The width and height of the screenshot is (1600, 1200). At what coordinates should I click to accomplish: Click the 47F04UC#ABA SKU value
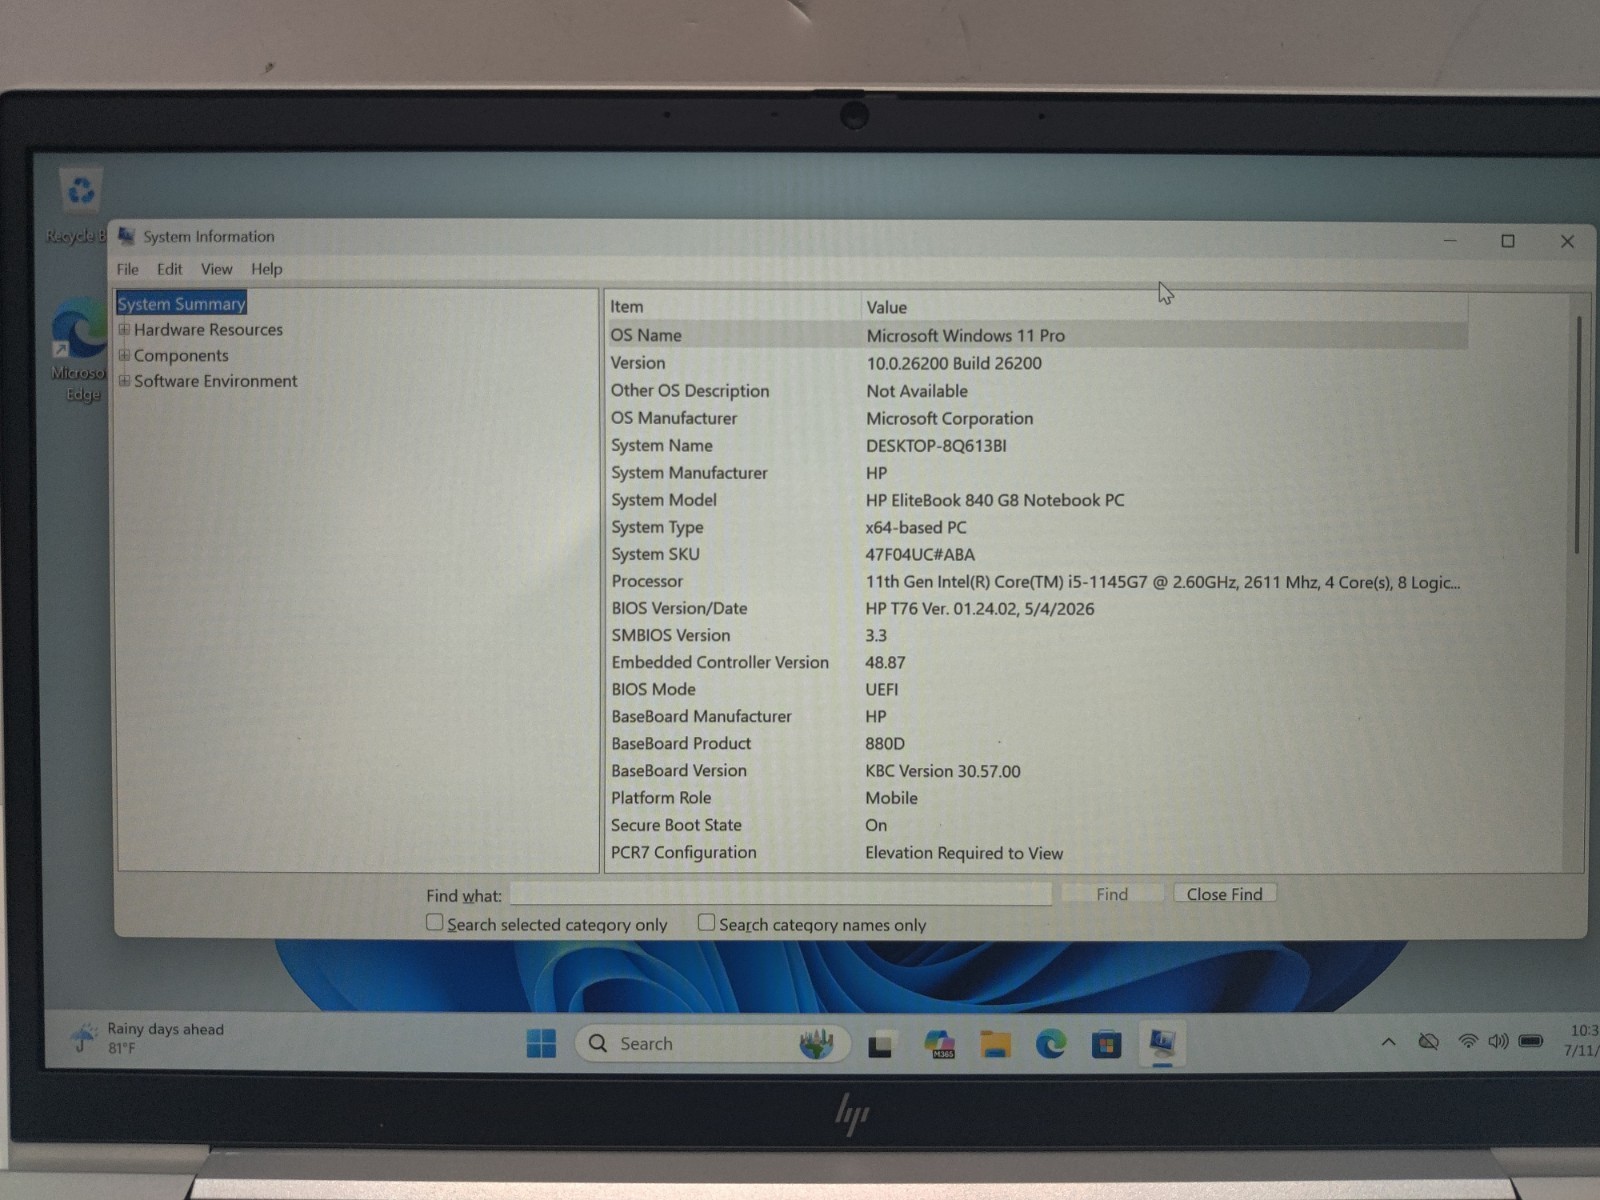pyautogui.click(x=920, y=554)
